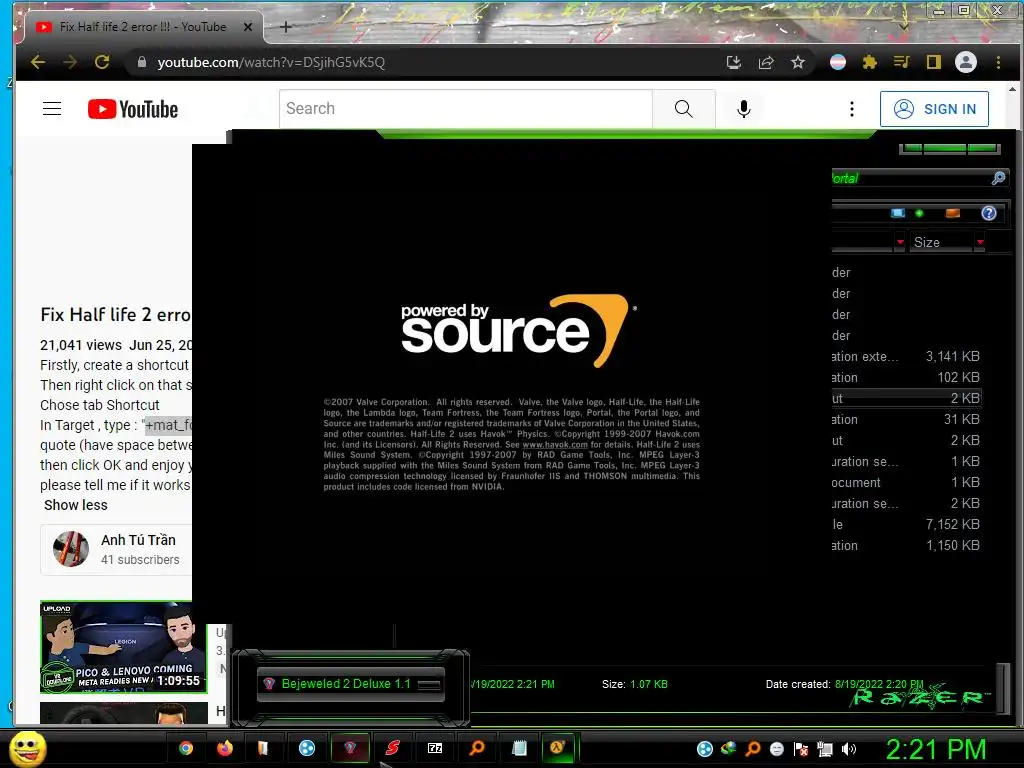
Task: Sort by the Size column header
Action: [x=941, y=242]
